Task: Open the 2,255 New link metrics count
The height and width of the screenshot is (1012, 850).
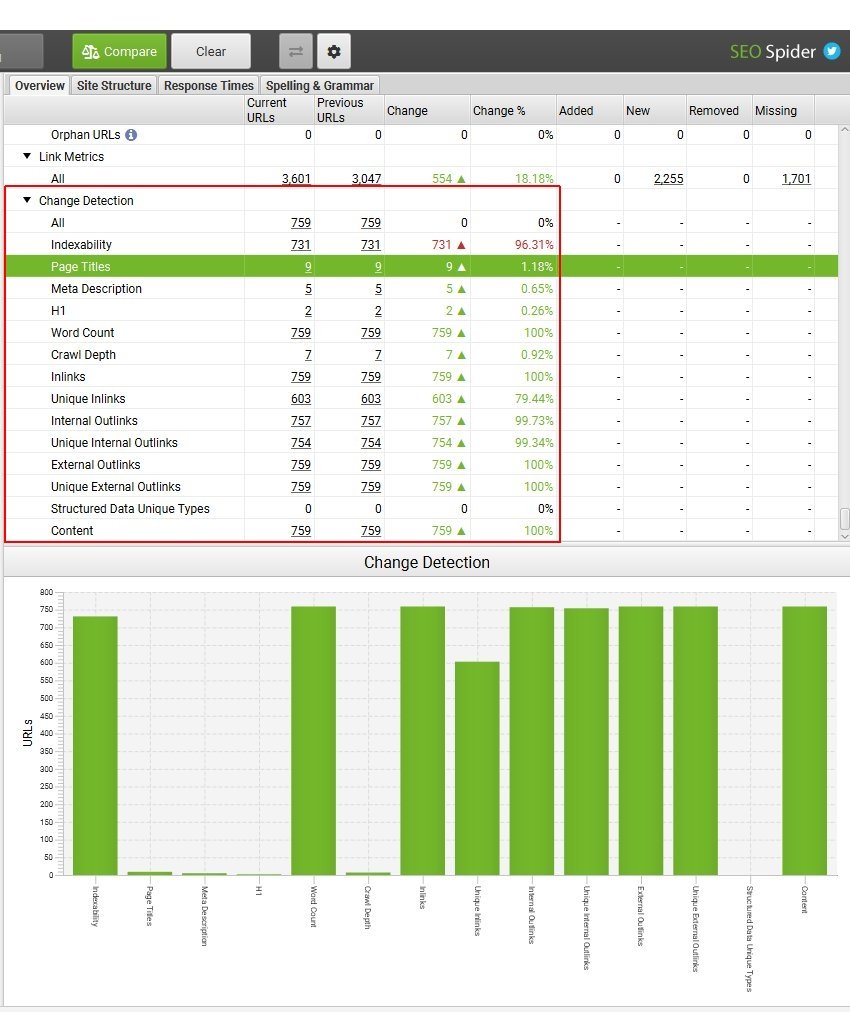Action: coord(668,179)
